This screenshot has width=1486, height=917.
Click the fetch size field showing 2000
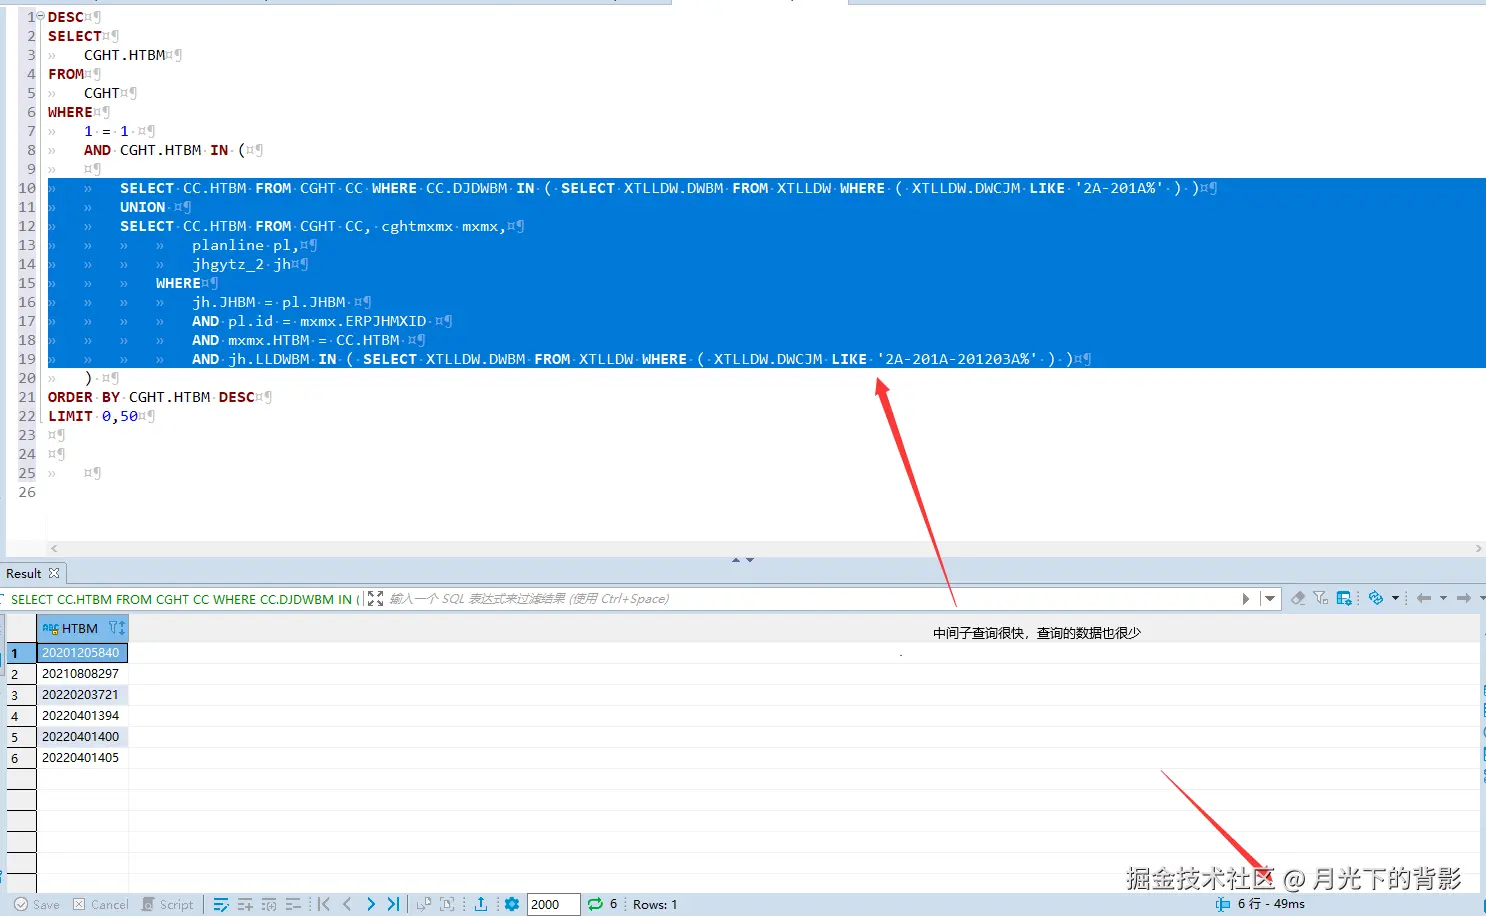[552, 904]
